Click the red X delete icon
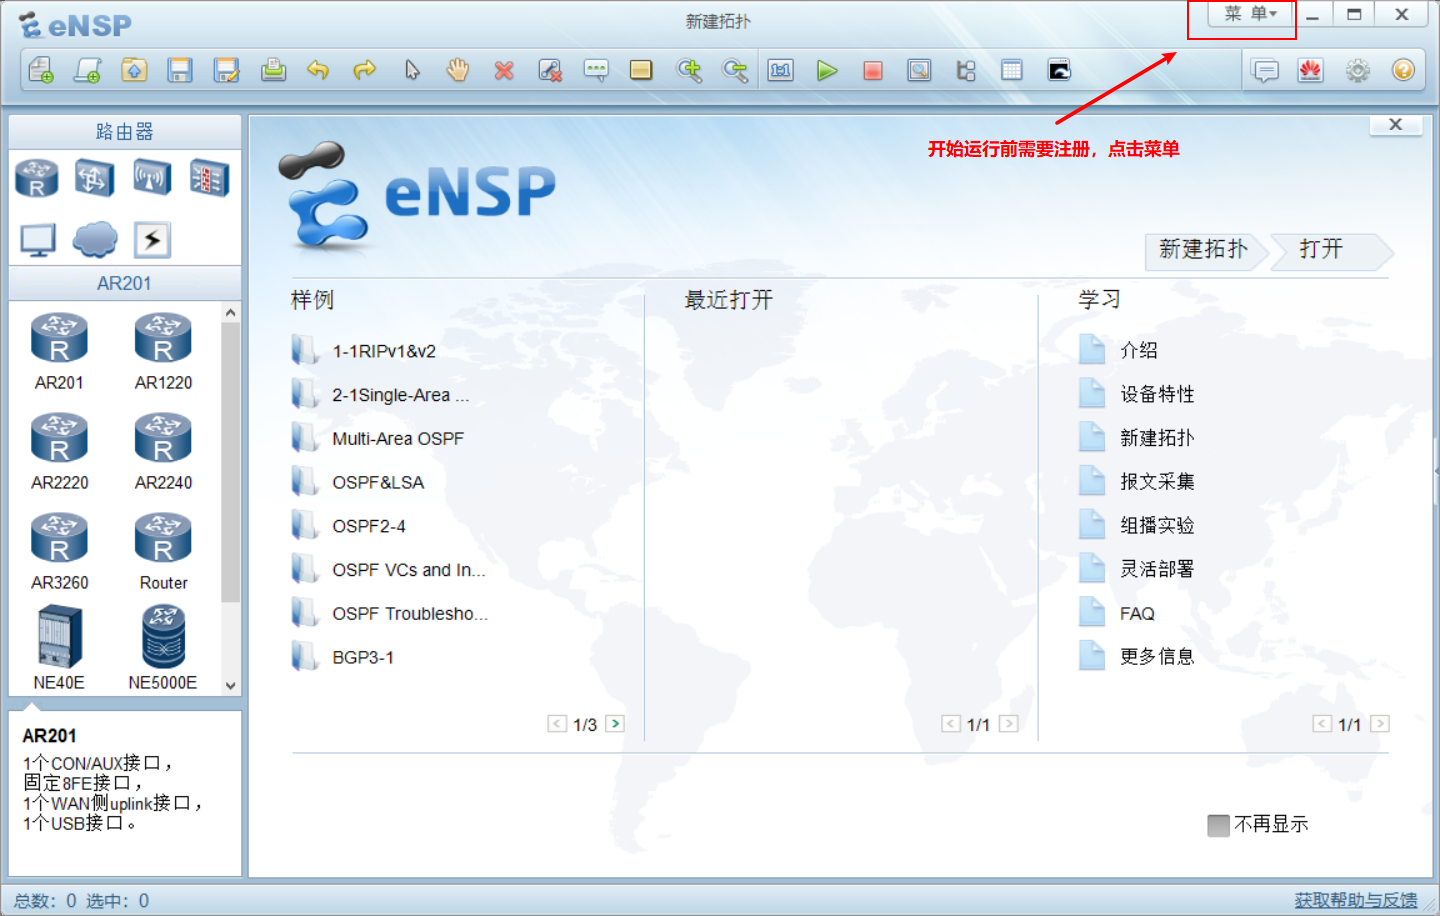The width and height of the screenshot is (1440, 916). coord(504,70)
